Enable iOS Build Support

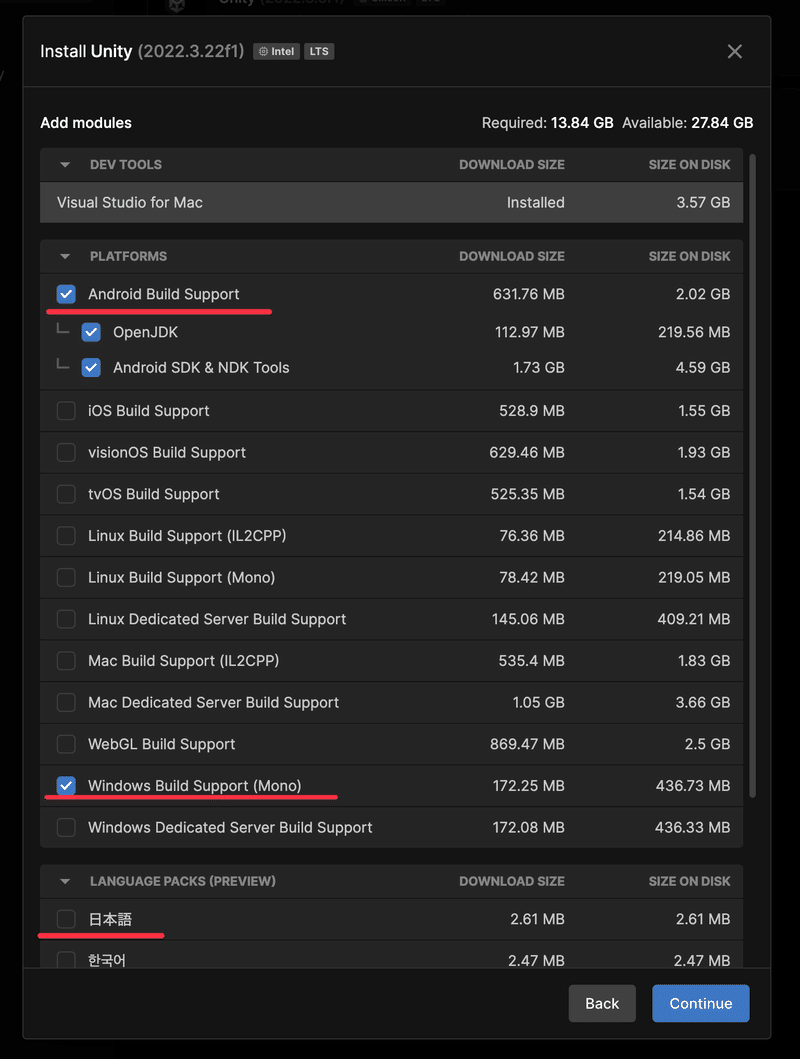click(x=66, y=411)
